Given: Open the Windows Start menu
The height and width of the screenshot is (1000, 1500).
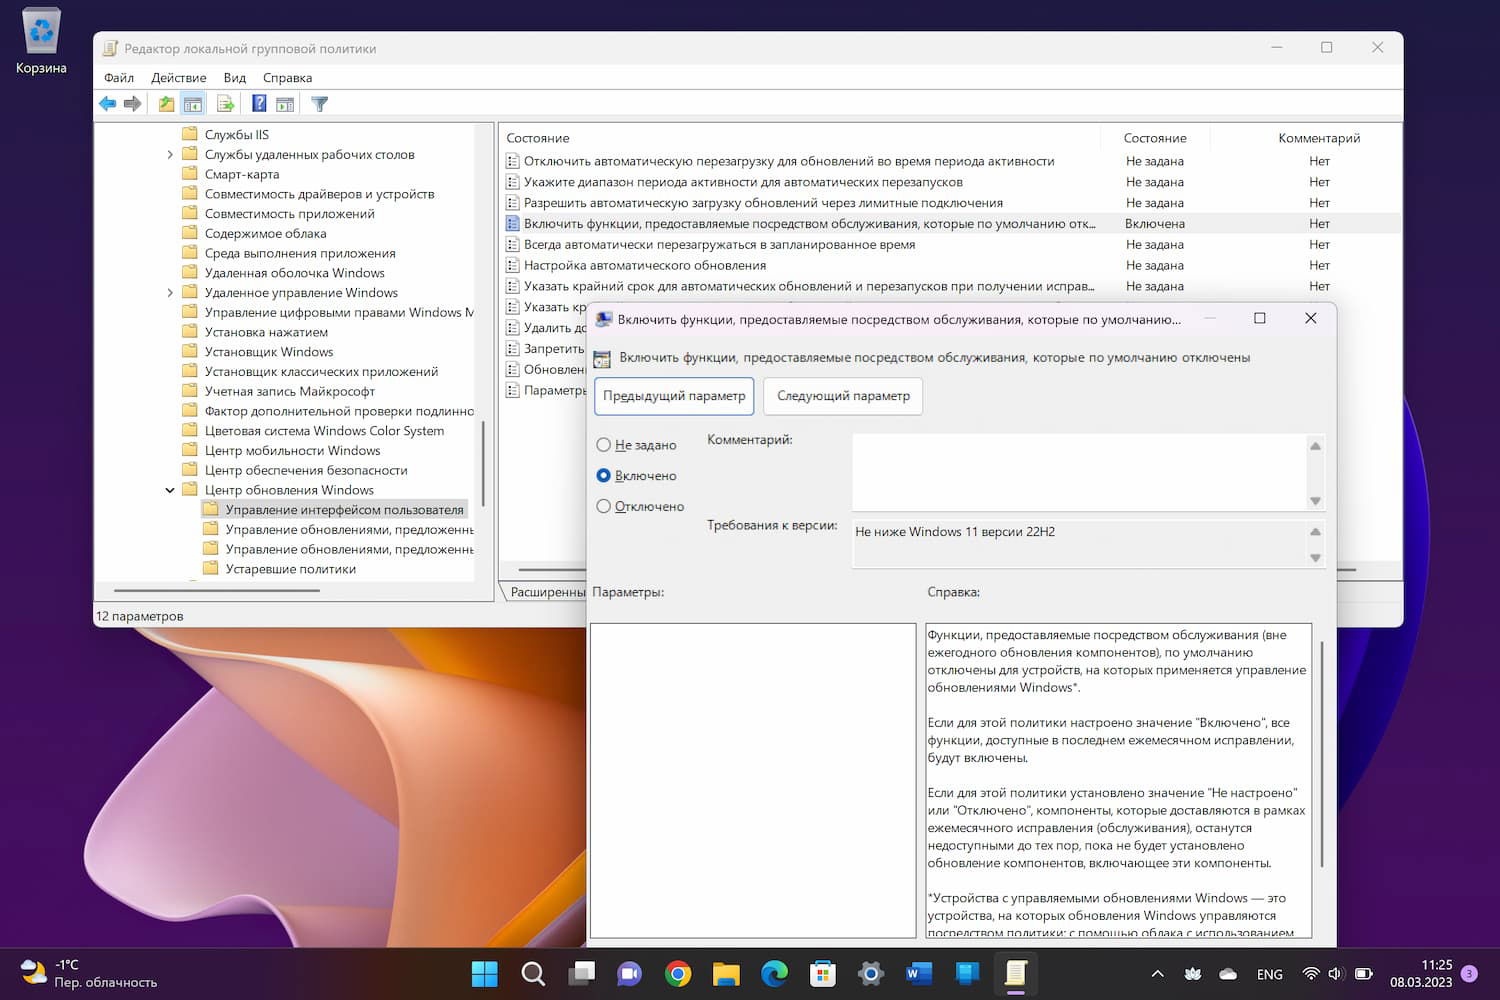Looking at the screenshot, I should 484,973.
